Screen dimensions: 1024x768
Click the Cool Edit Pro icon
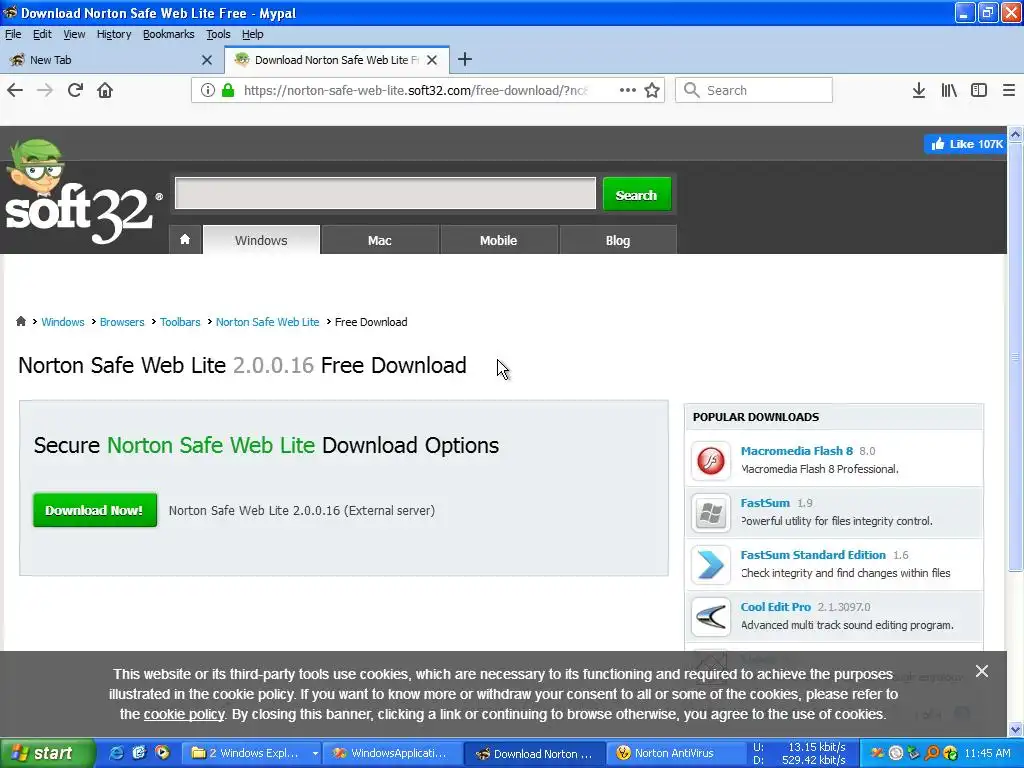711,616
